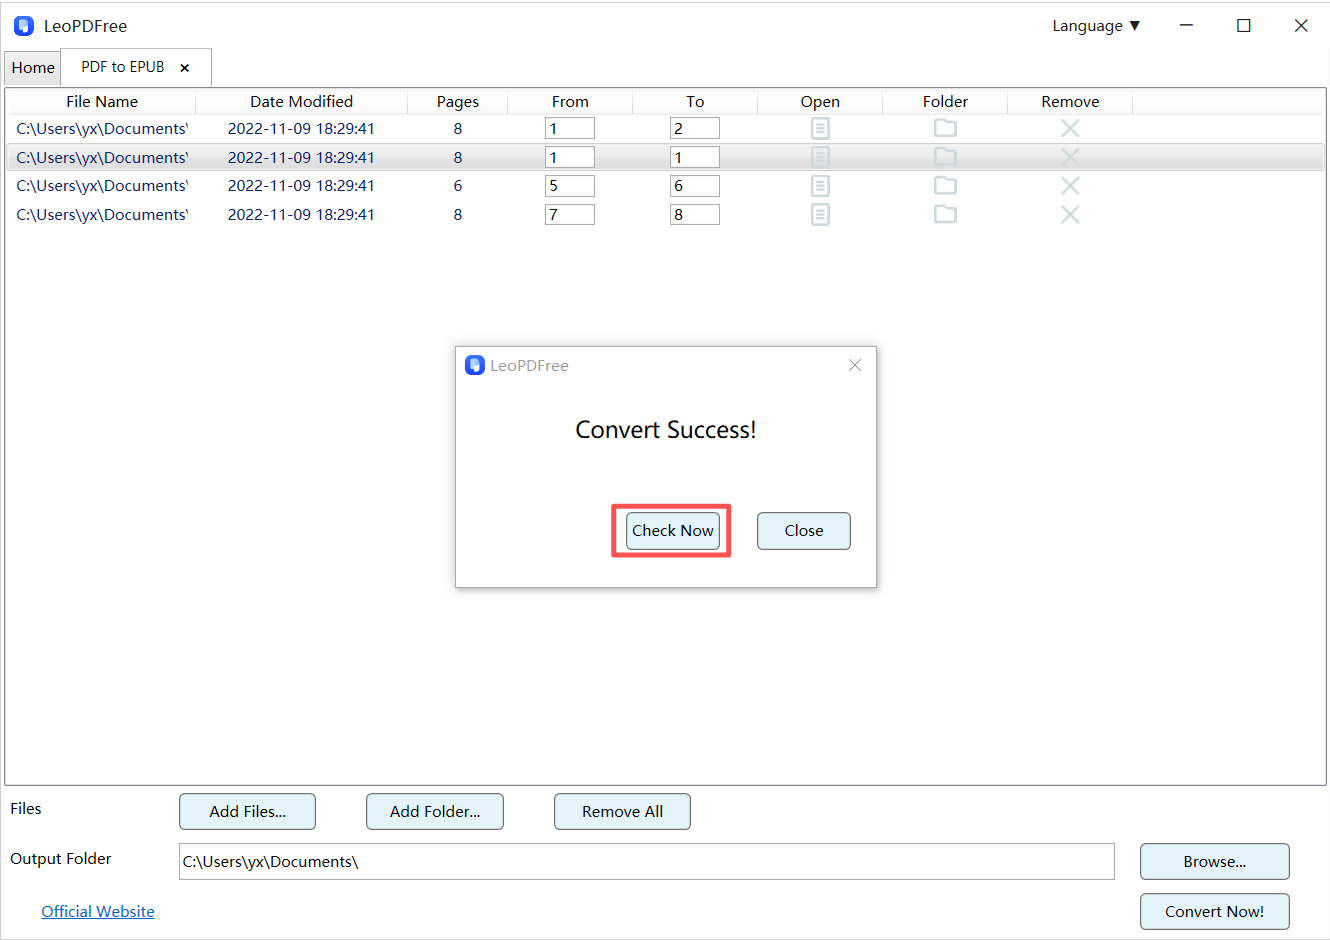Remove the selected second row file

(1070, 157)
